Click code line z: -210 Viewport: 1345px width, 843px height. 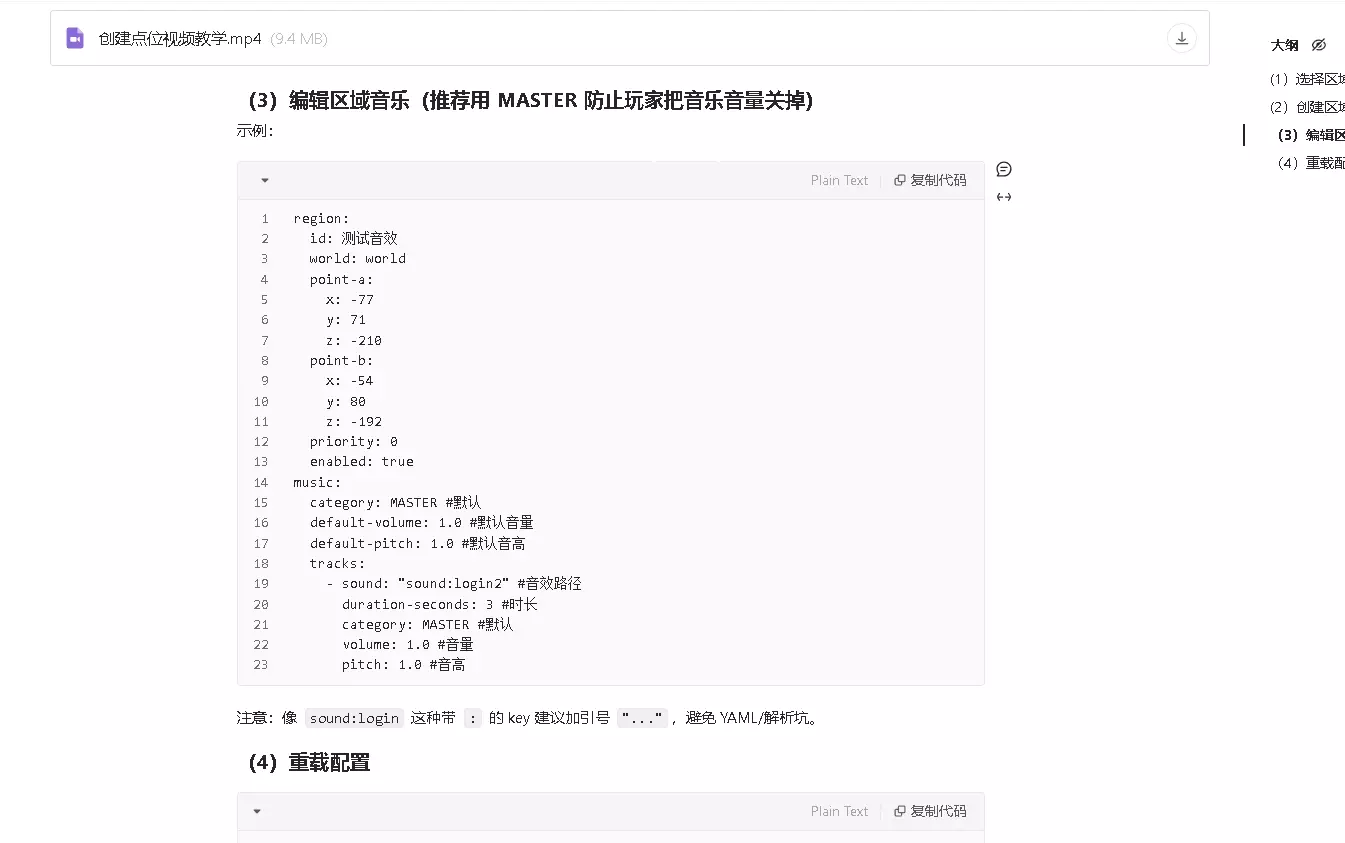[353, 340]
